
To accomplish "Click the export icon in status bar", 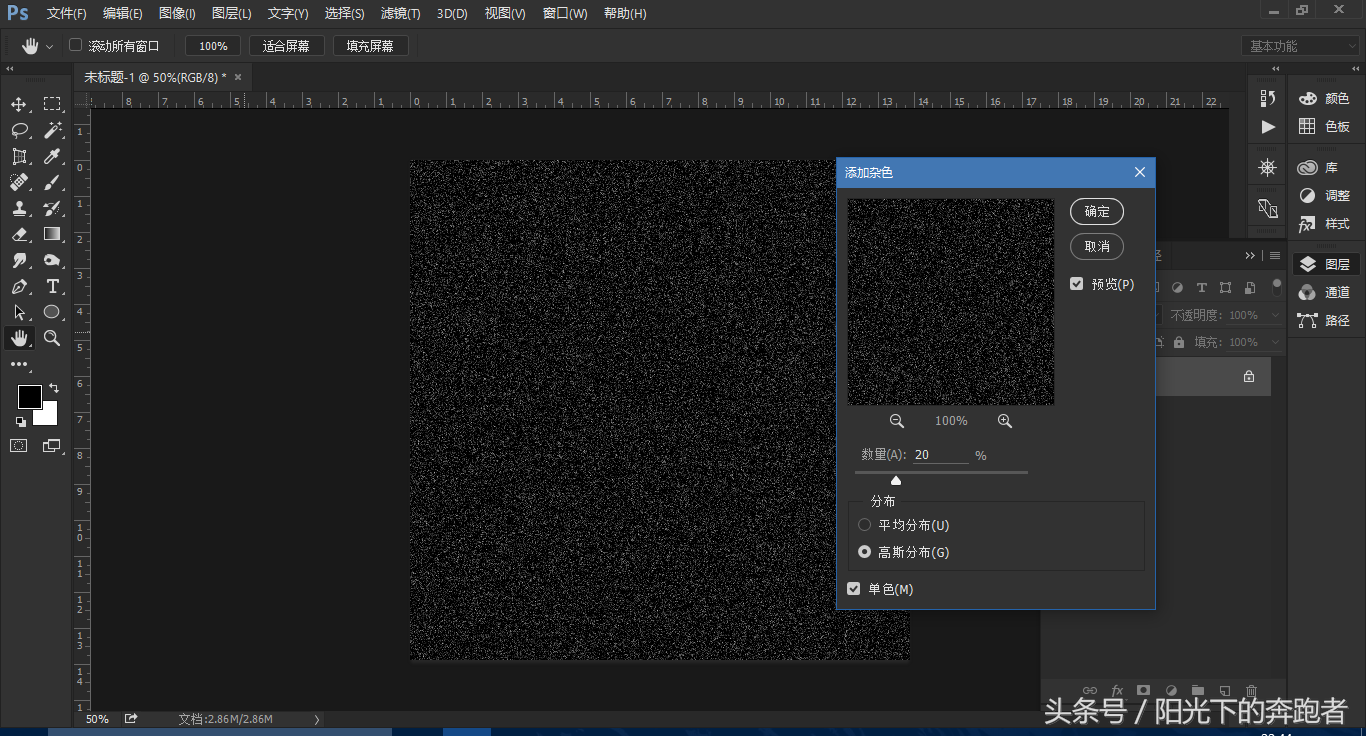I will 131,719.
